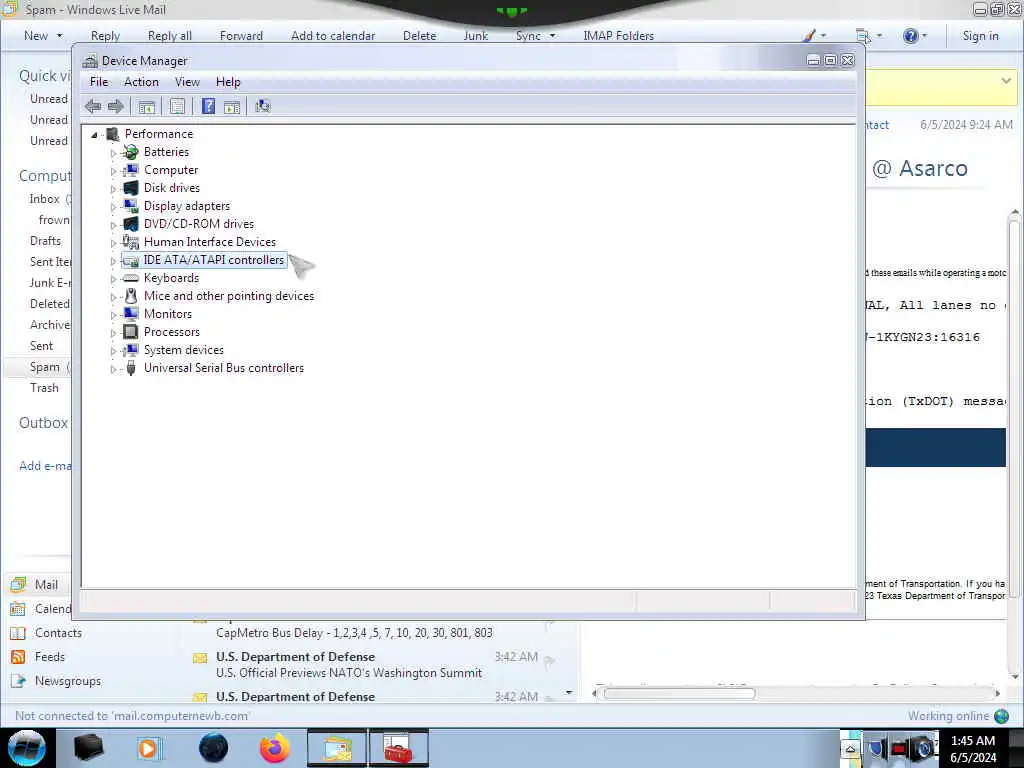The height and width of the screenshot is (768, 1024).
Task: Click the Show/Hide Console Tree toolbar icon
Action: [x=147, y=106]
